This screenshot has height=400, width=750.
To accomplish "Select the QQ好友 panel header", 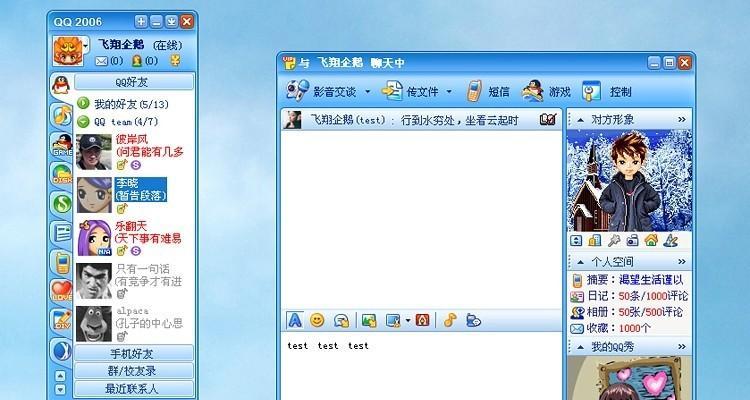I will [x=134, y=82].
